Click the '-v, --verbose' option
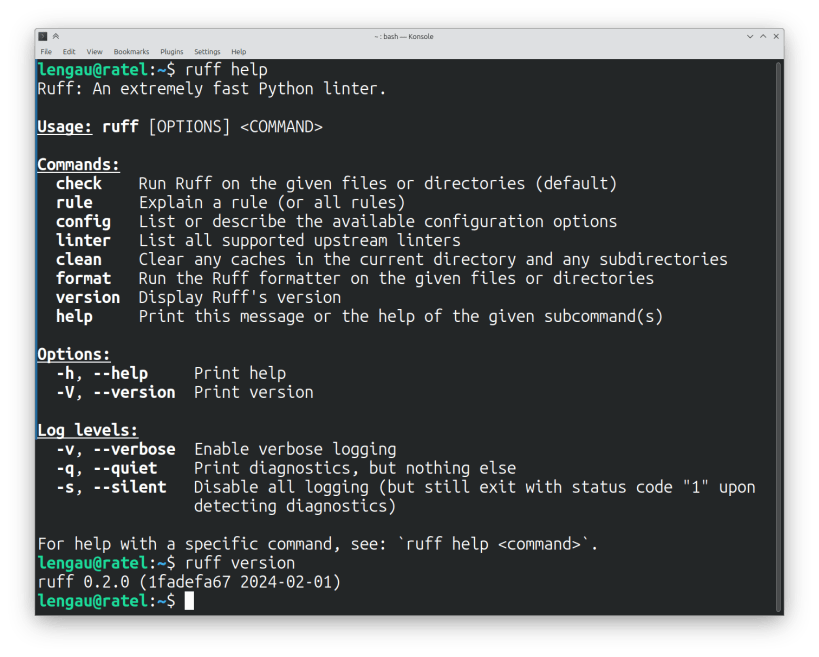 coord(115,450)
